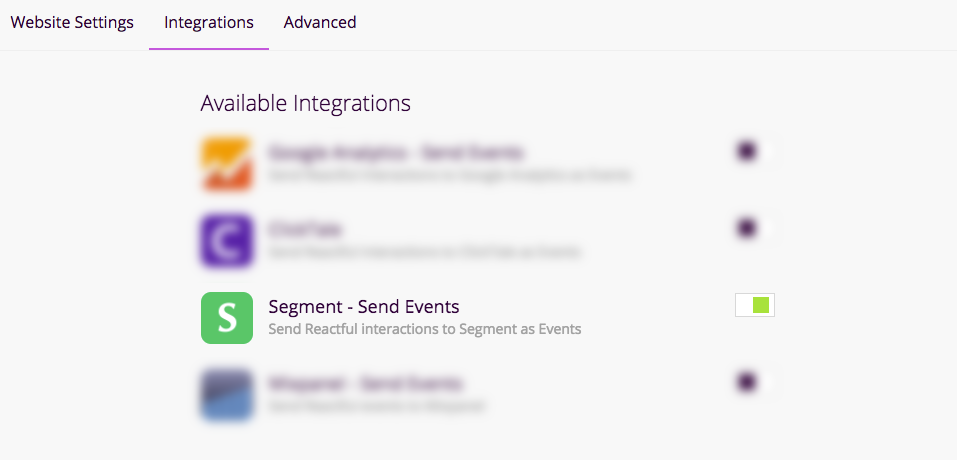Click the Mixpanel description text
This screenshot has height=460, width=957.
[x=376, y=406]
